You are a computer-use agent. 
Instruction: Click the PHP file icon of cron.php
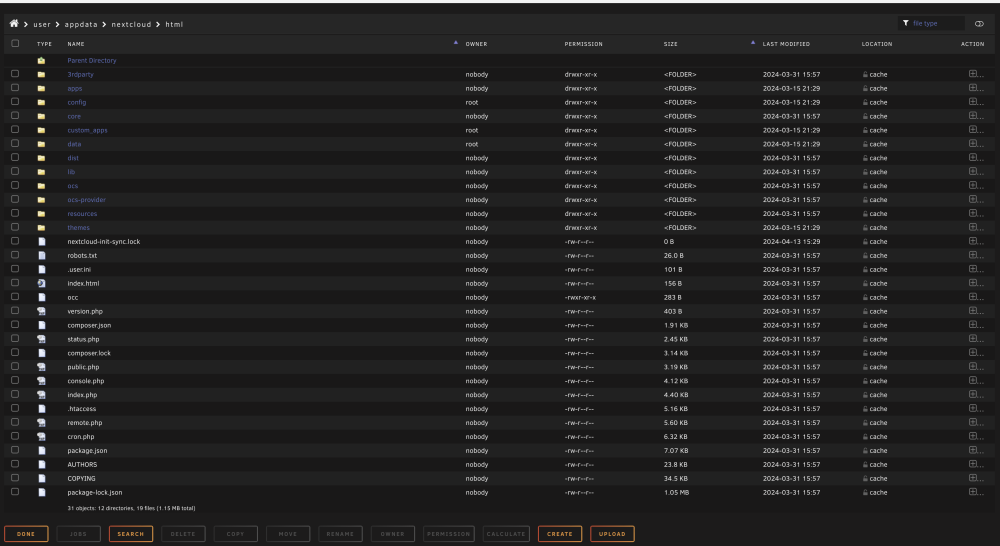[41, 436]
